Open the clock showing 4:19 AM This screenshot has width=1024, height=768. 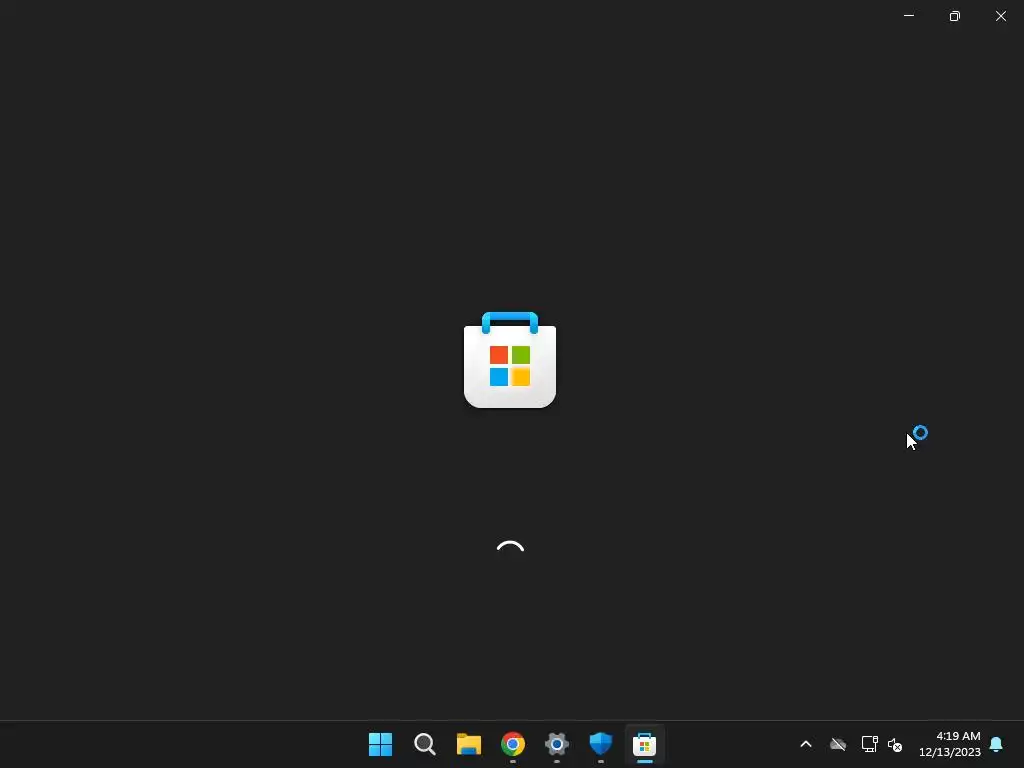pyautogui.click(x=950, y=744)
